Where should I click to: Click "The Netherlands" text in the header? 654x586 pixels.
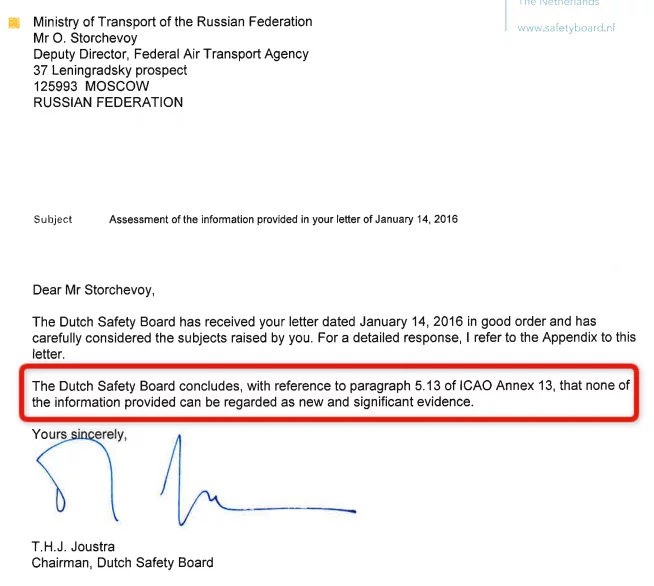(x=558, y=4)
